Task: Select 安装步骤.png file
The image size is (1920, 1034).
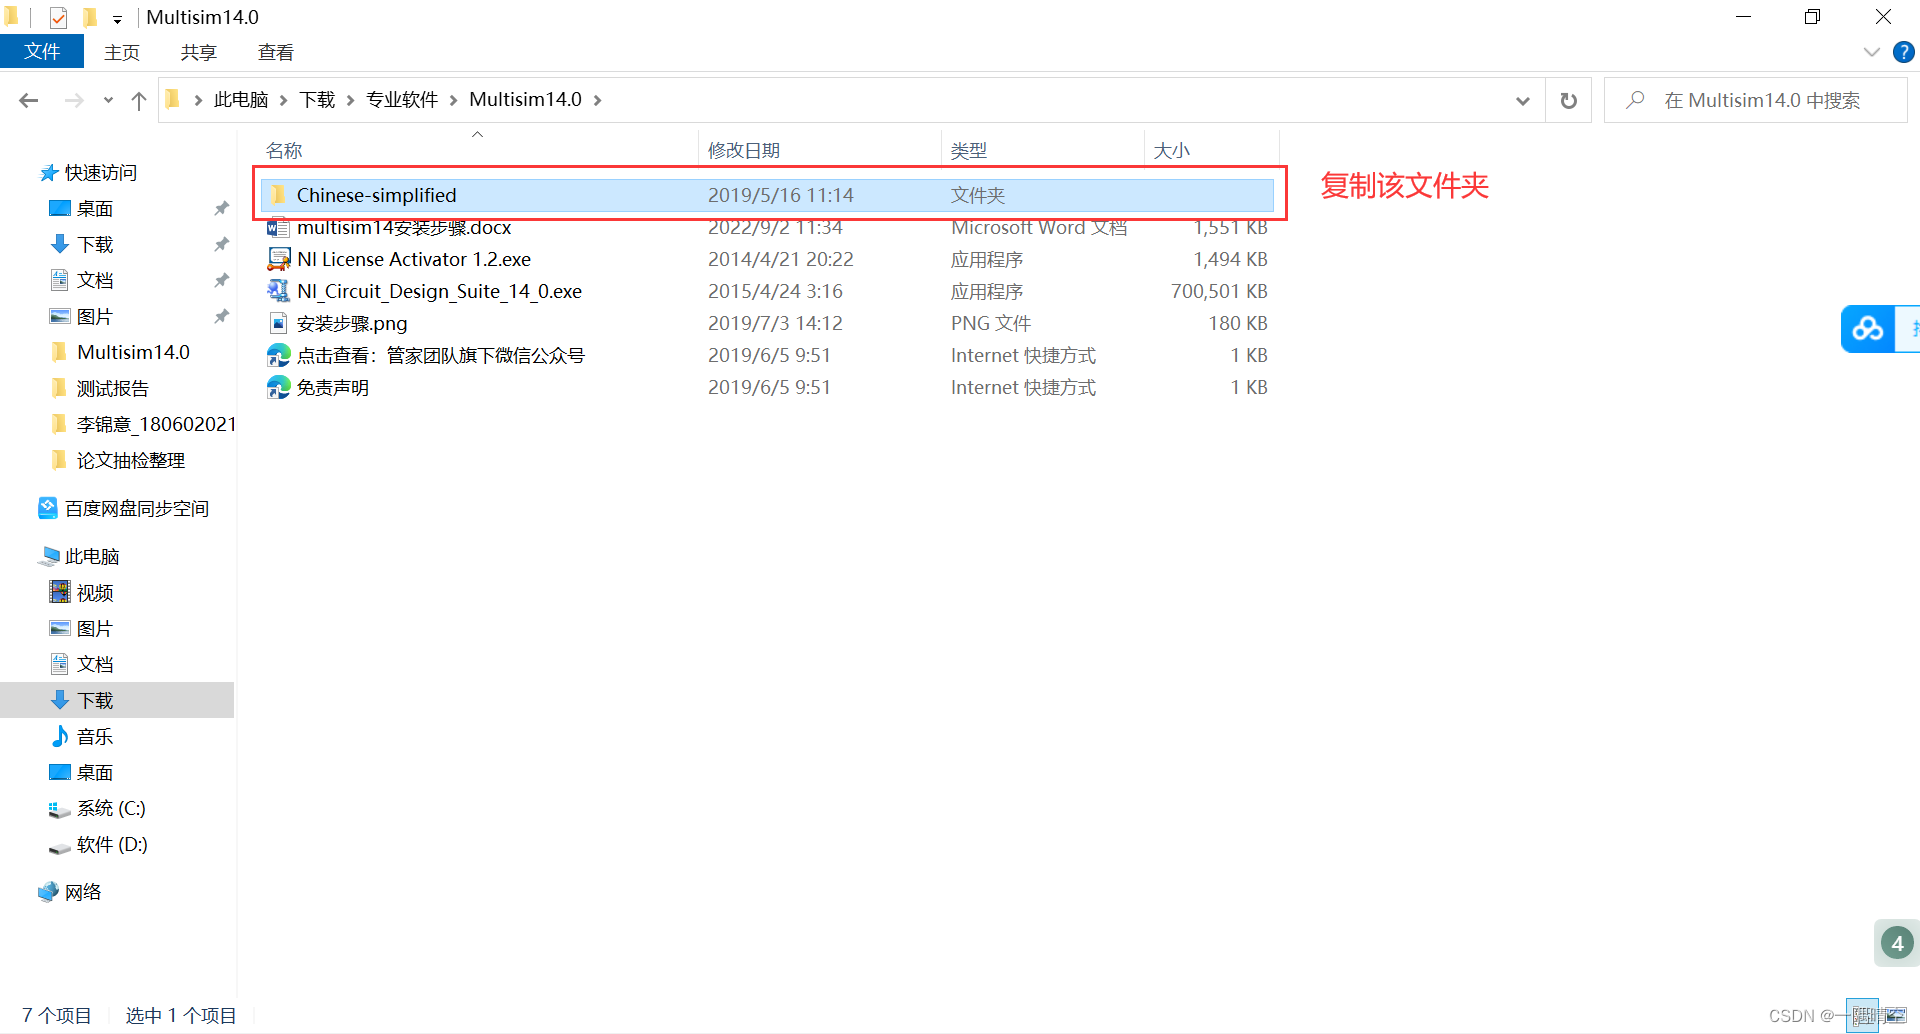Action: click(x=767, y=324)
